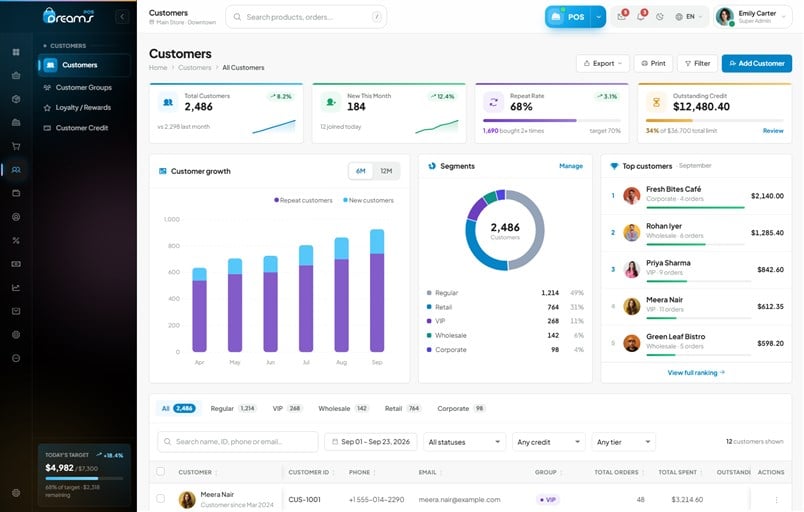The height and width of the screenshot is (512, 804).
Task: Click the cash banknote sidebar icon
Action: coord(16,264)
